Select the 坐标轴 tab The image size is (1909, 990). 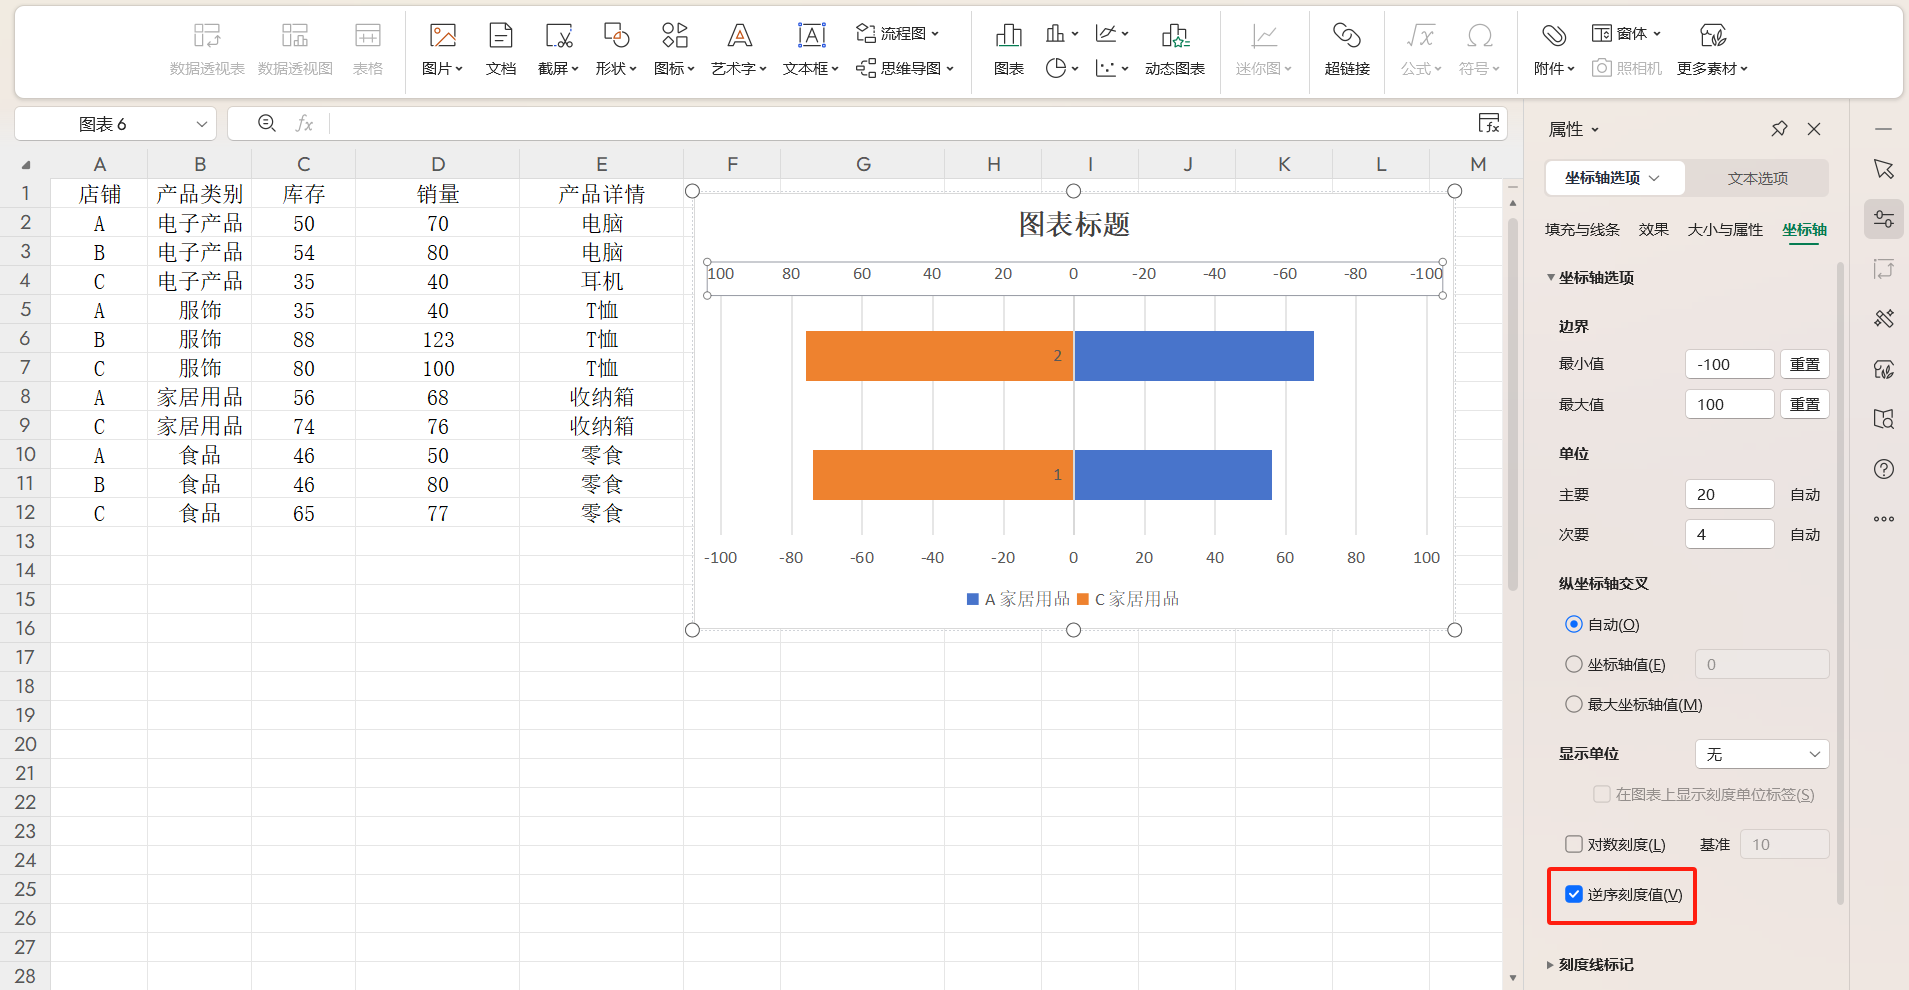(1804, 229)
